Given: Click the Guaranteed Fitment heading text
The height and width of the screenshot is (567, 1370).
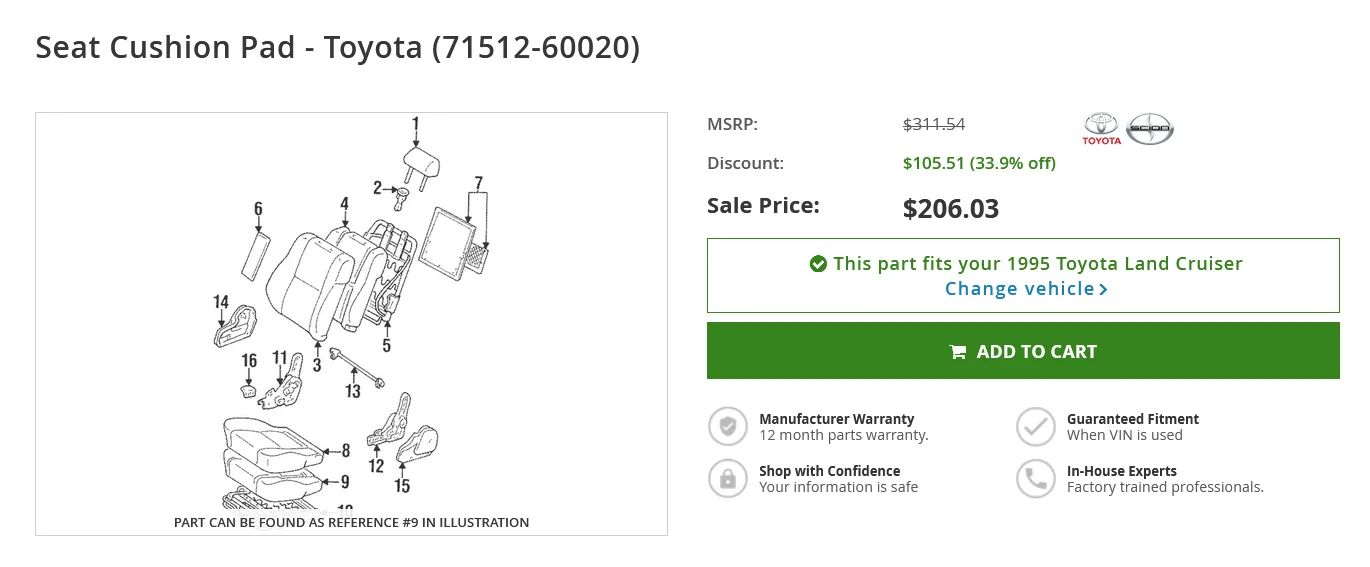Looking at the screenshot, I should point(1133,419).
